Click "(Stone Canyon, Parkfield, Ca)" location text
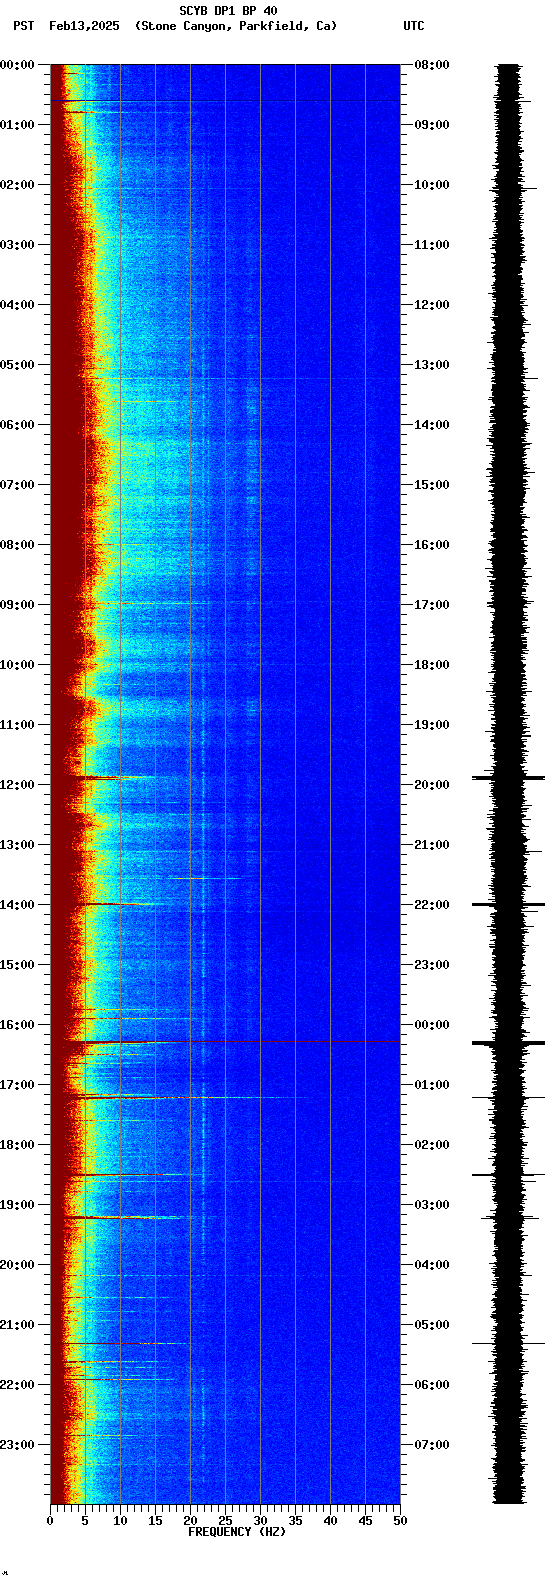Screen dimensions: 552x1584 tap(236, 26)
